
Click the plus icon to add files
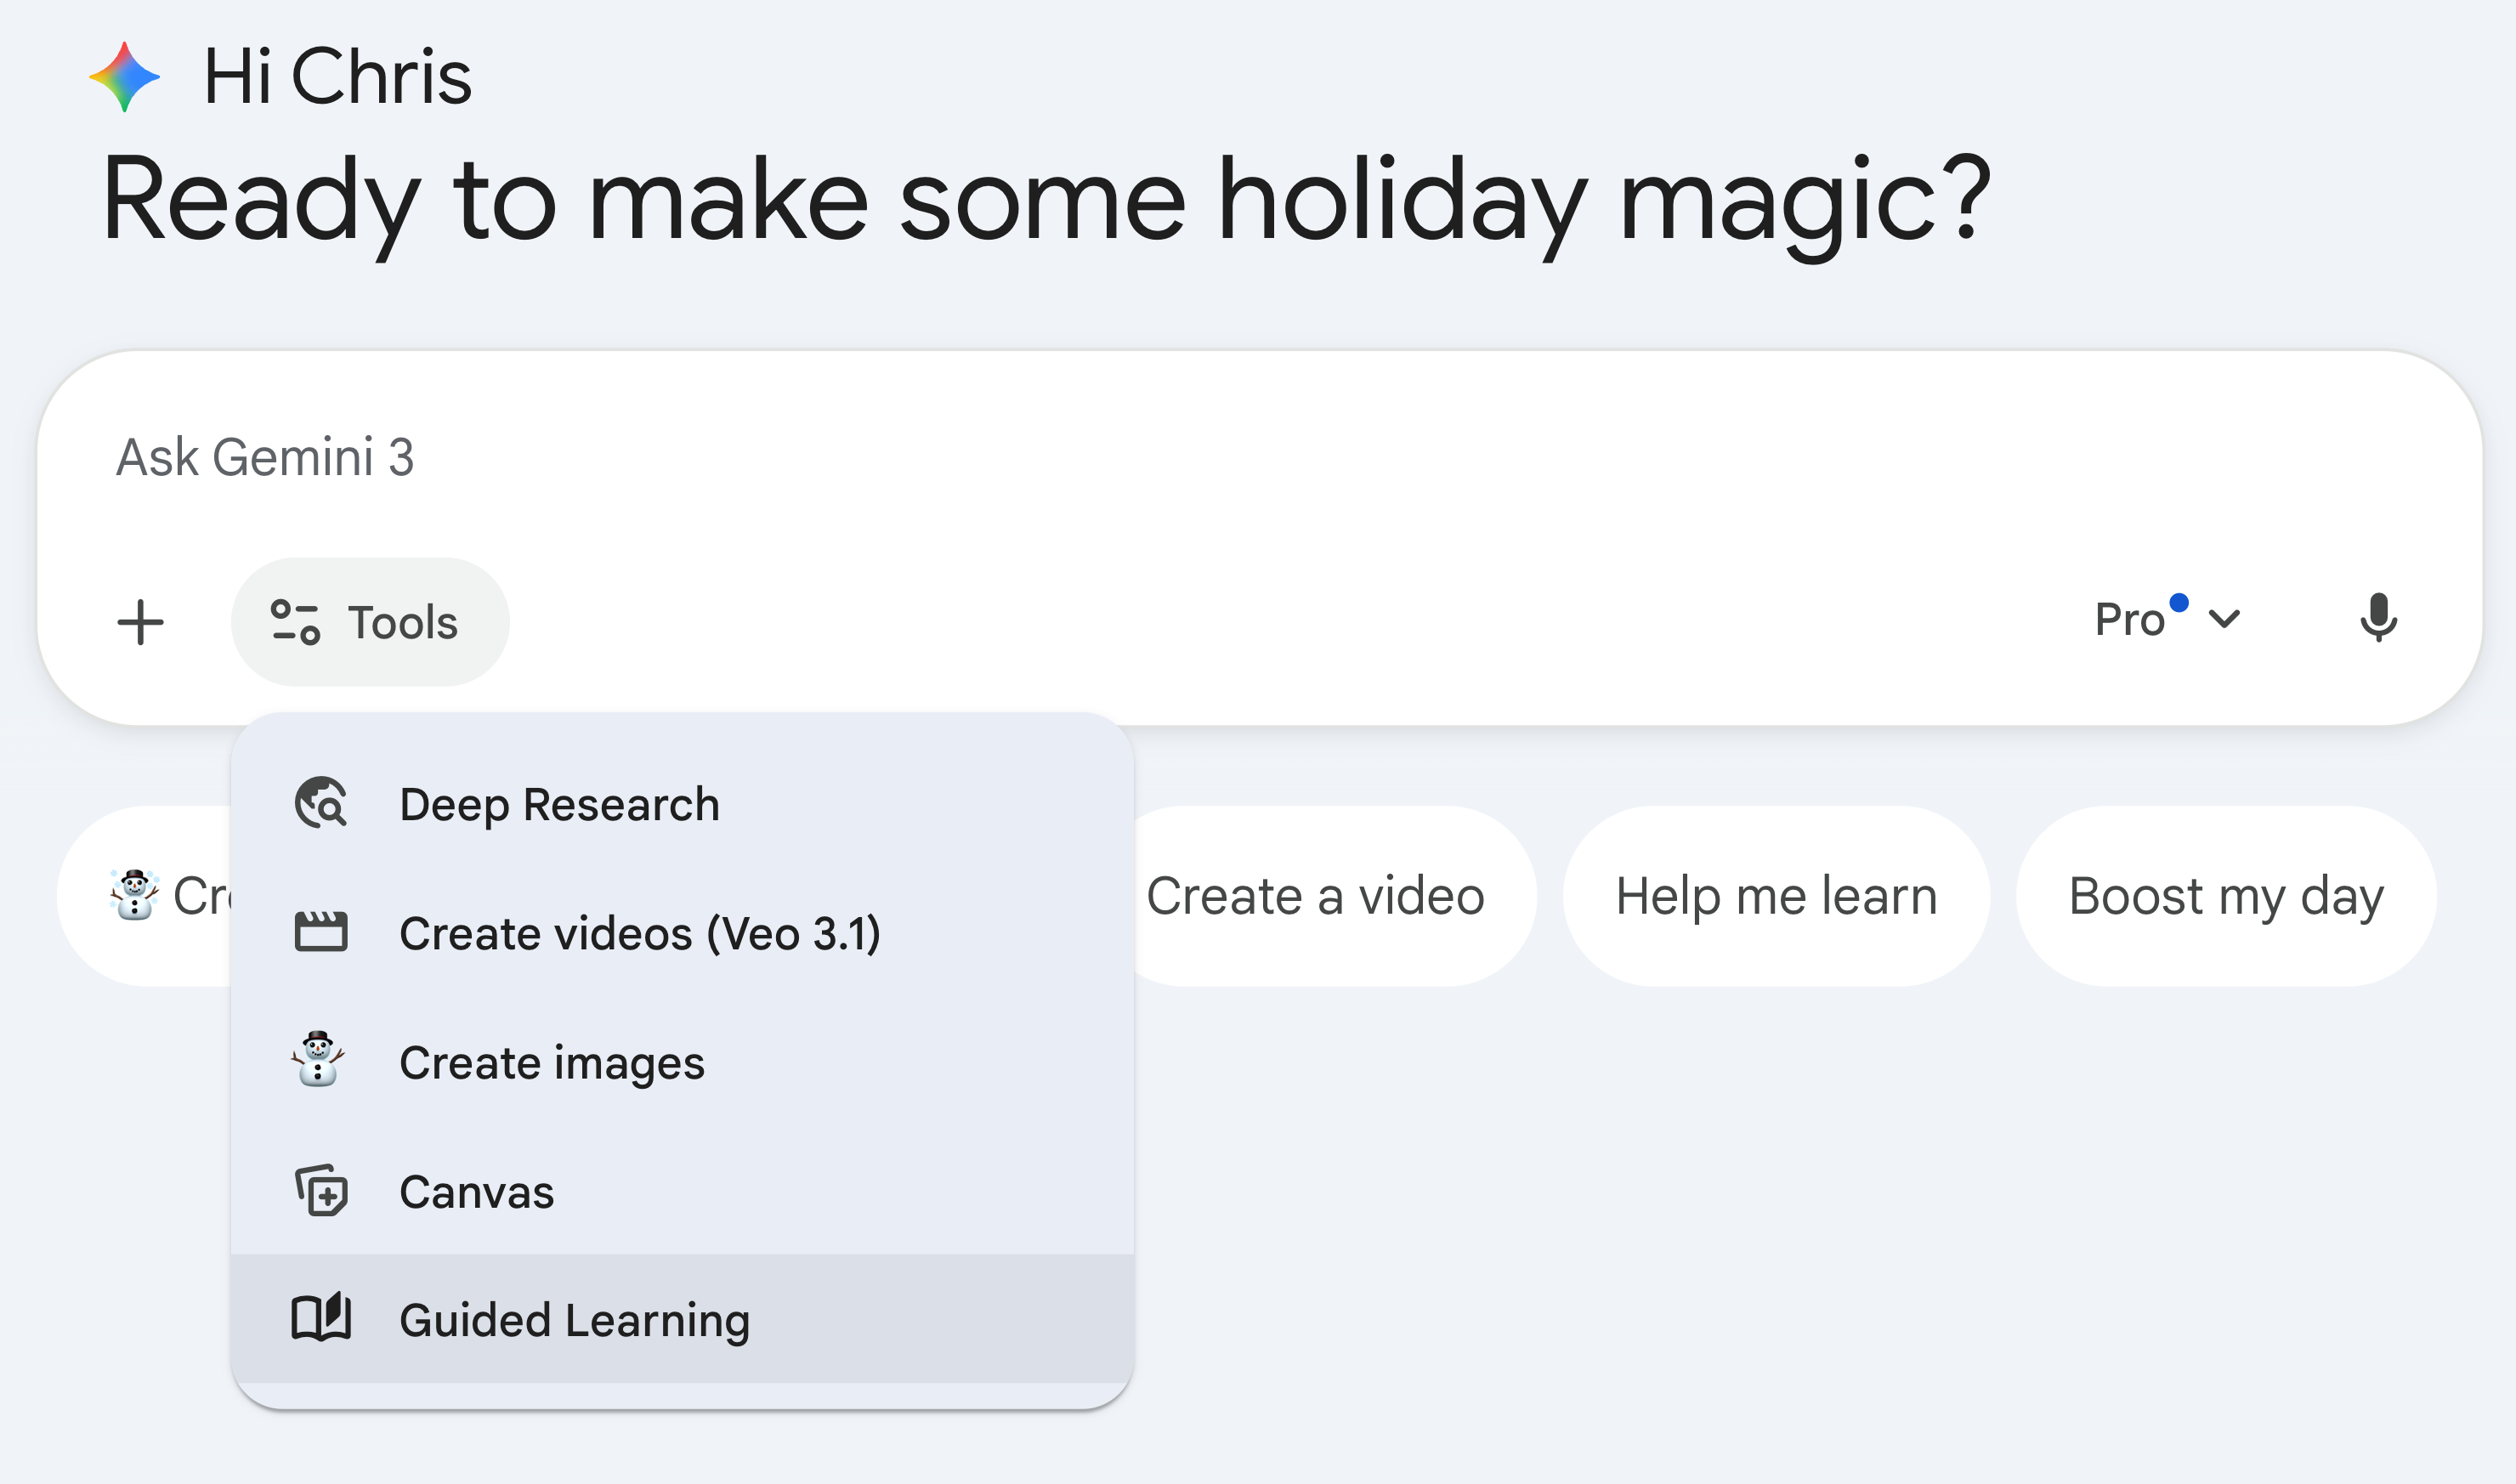point(141,623)
